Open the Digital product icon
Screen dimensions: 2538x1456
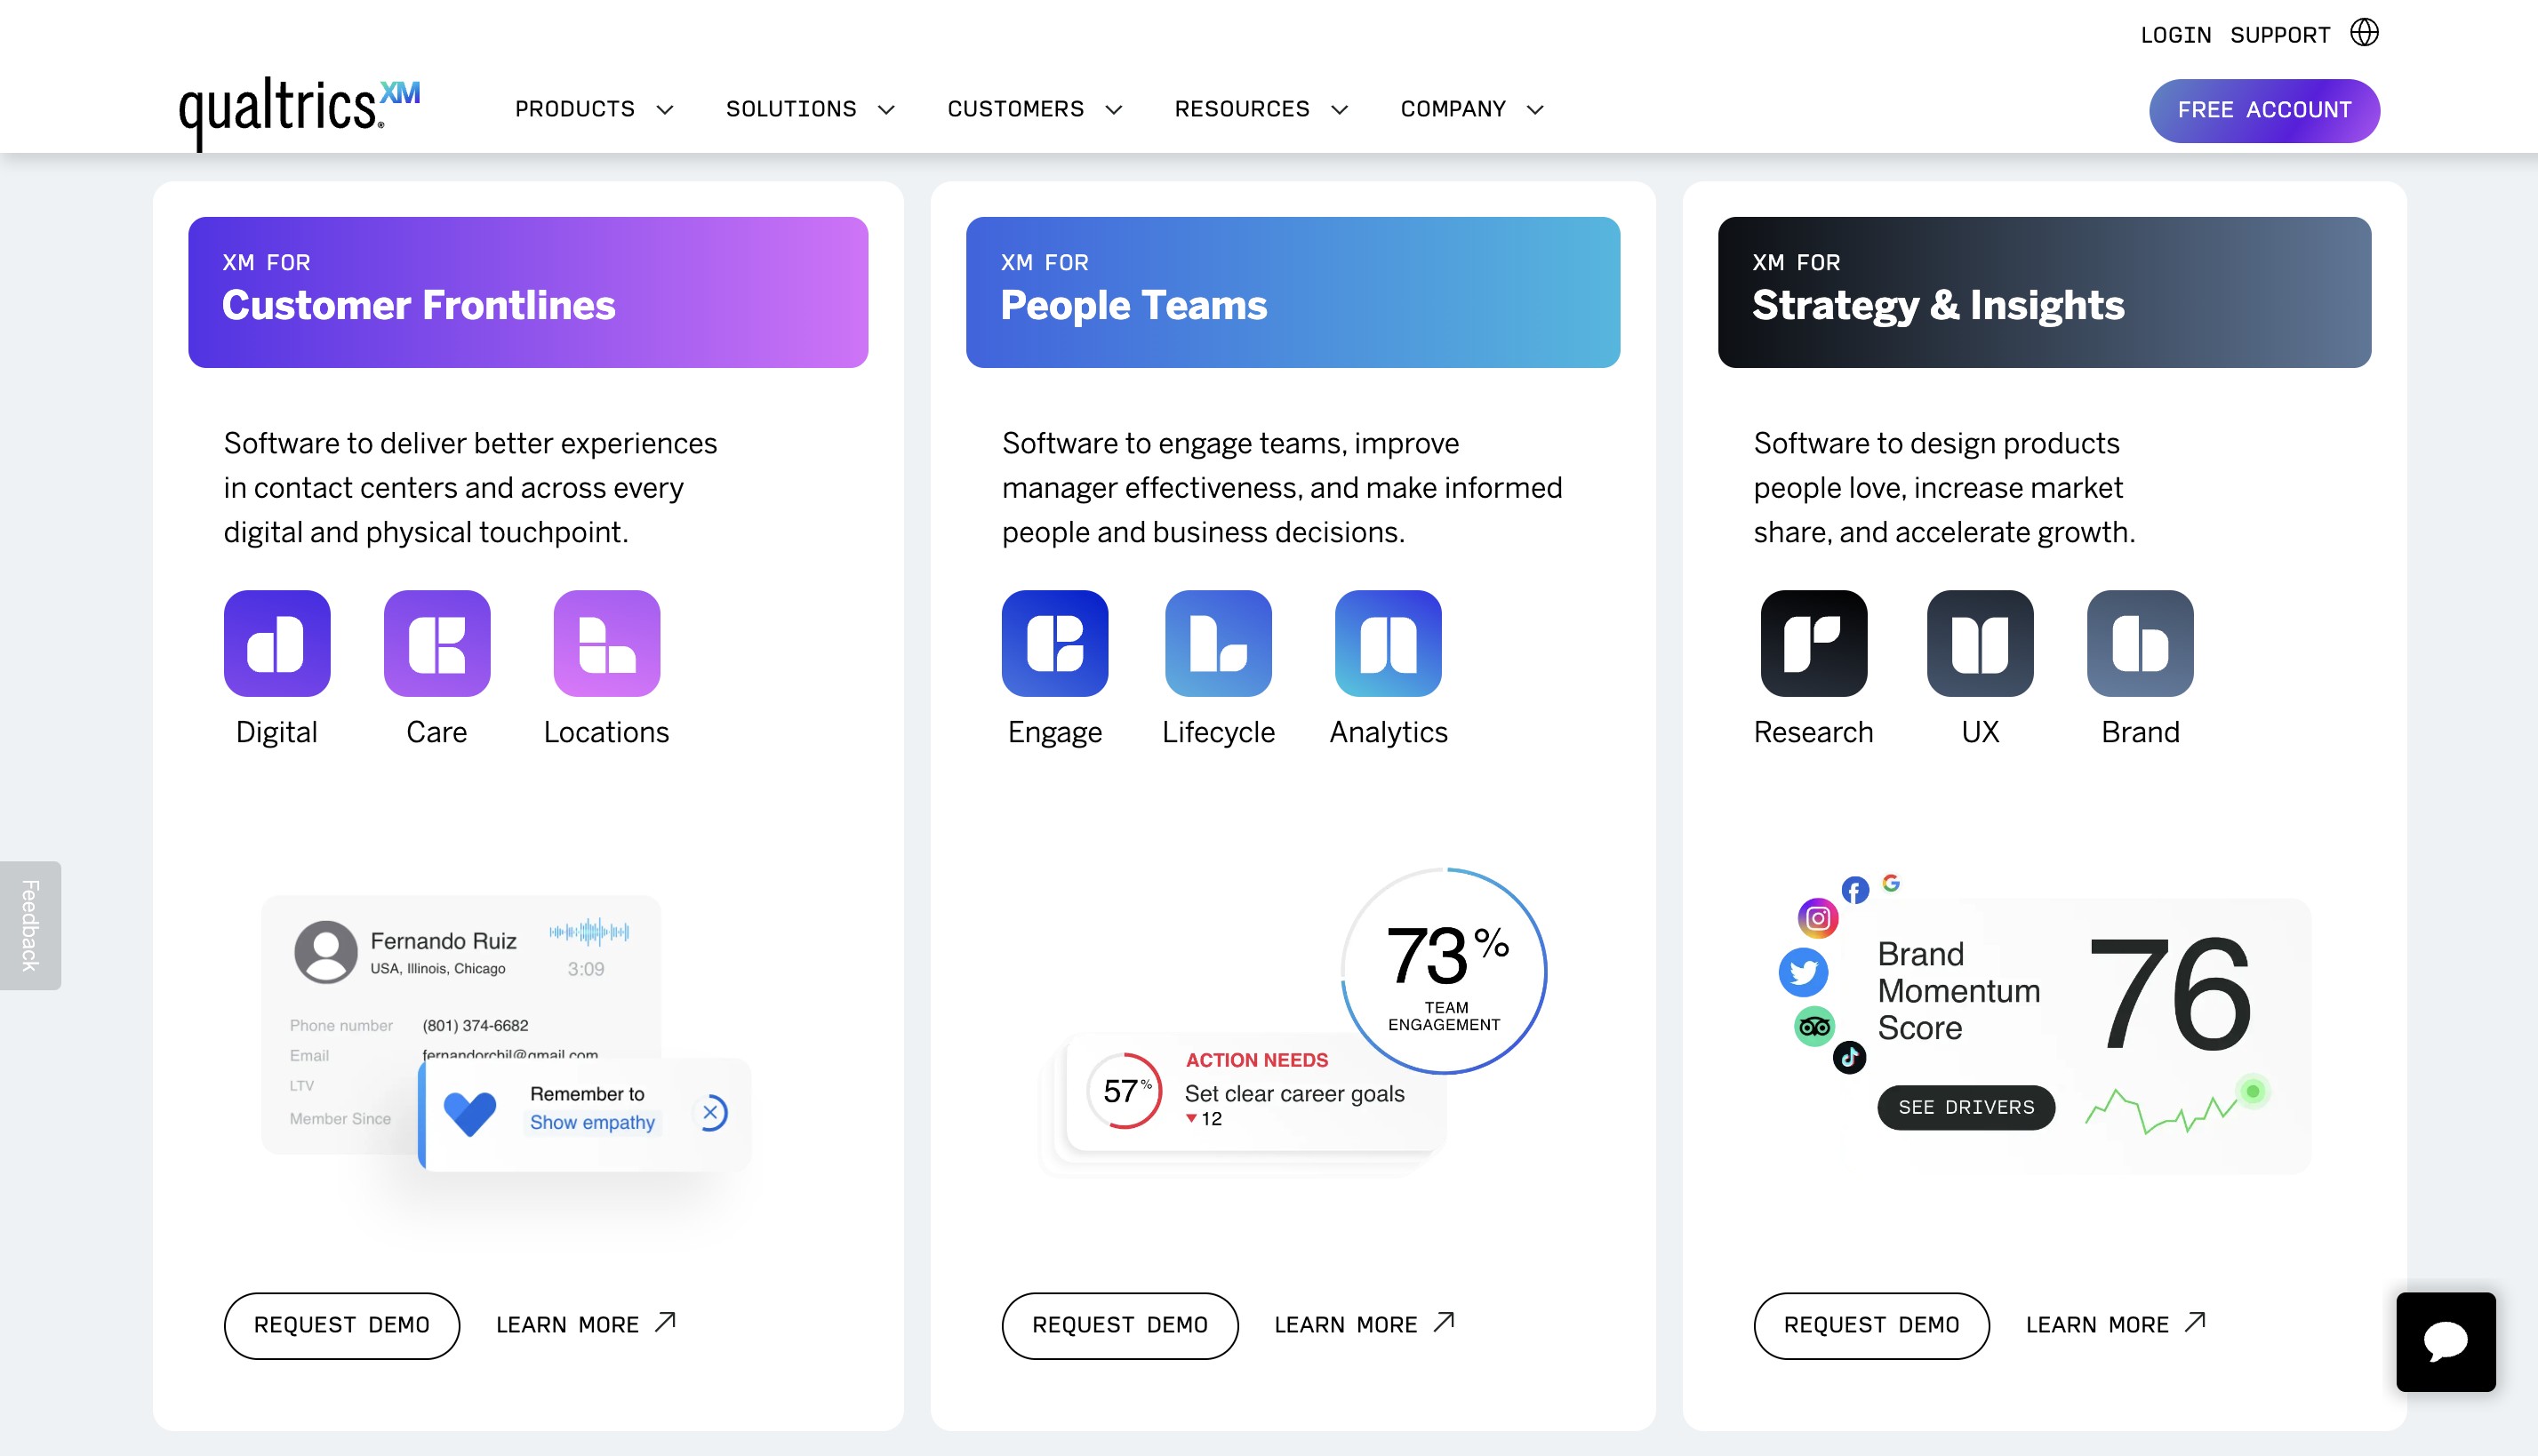pos(277,643)
